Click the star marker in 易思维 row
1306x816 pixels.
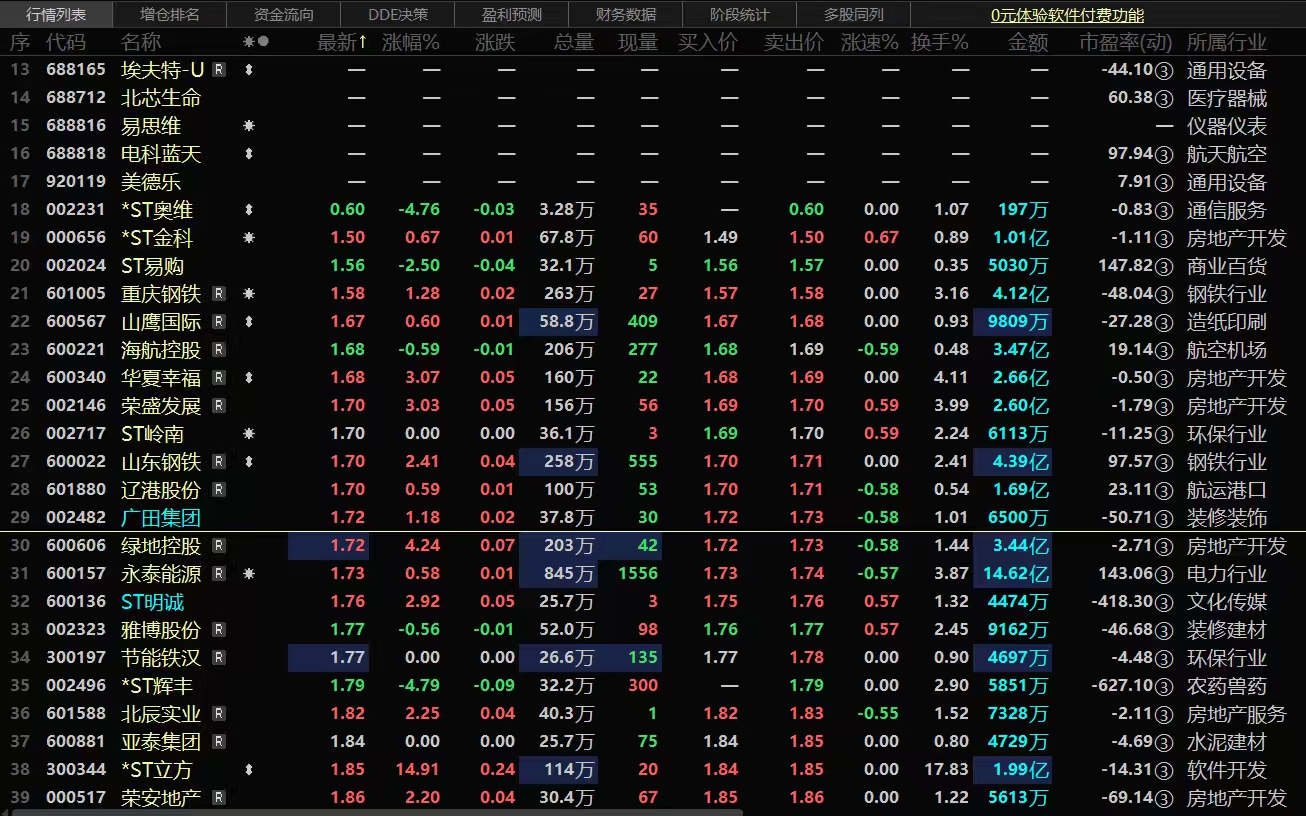(249, 126)
